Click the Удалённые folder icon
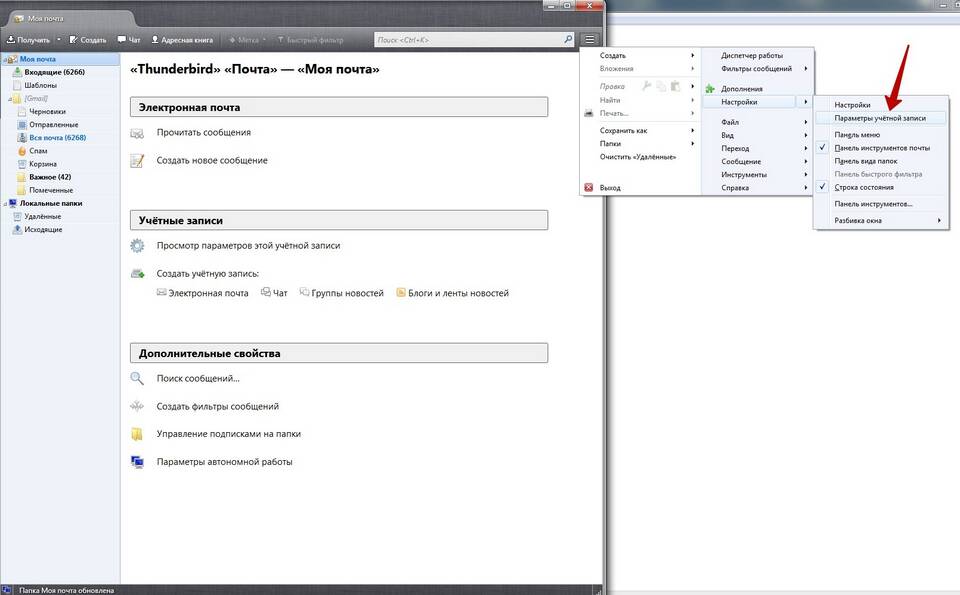The height and width of the screenshot is (595, 960). [x=18, y=216]
